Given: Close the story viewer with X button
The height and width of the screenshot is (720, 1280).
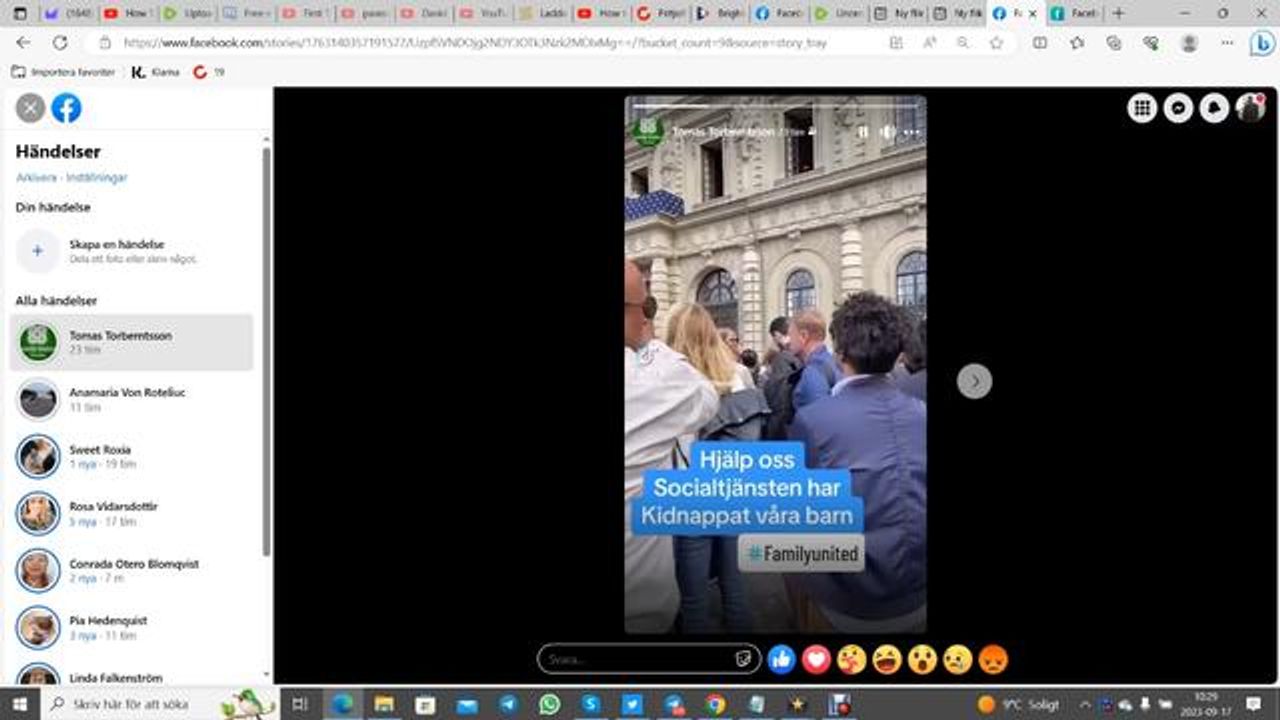Looking at the screenshot, I should [x=30, y=108].
